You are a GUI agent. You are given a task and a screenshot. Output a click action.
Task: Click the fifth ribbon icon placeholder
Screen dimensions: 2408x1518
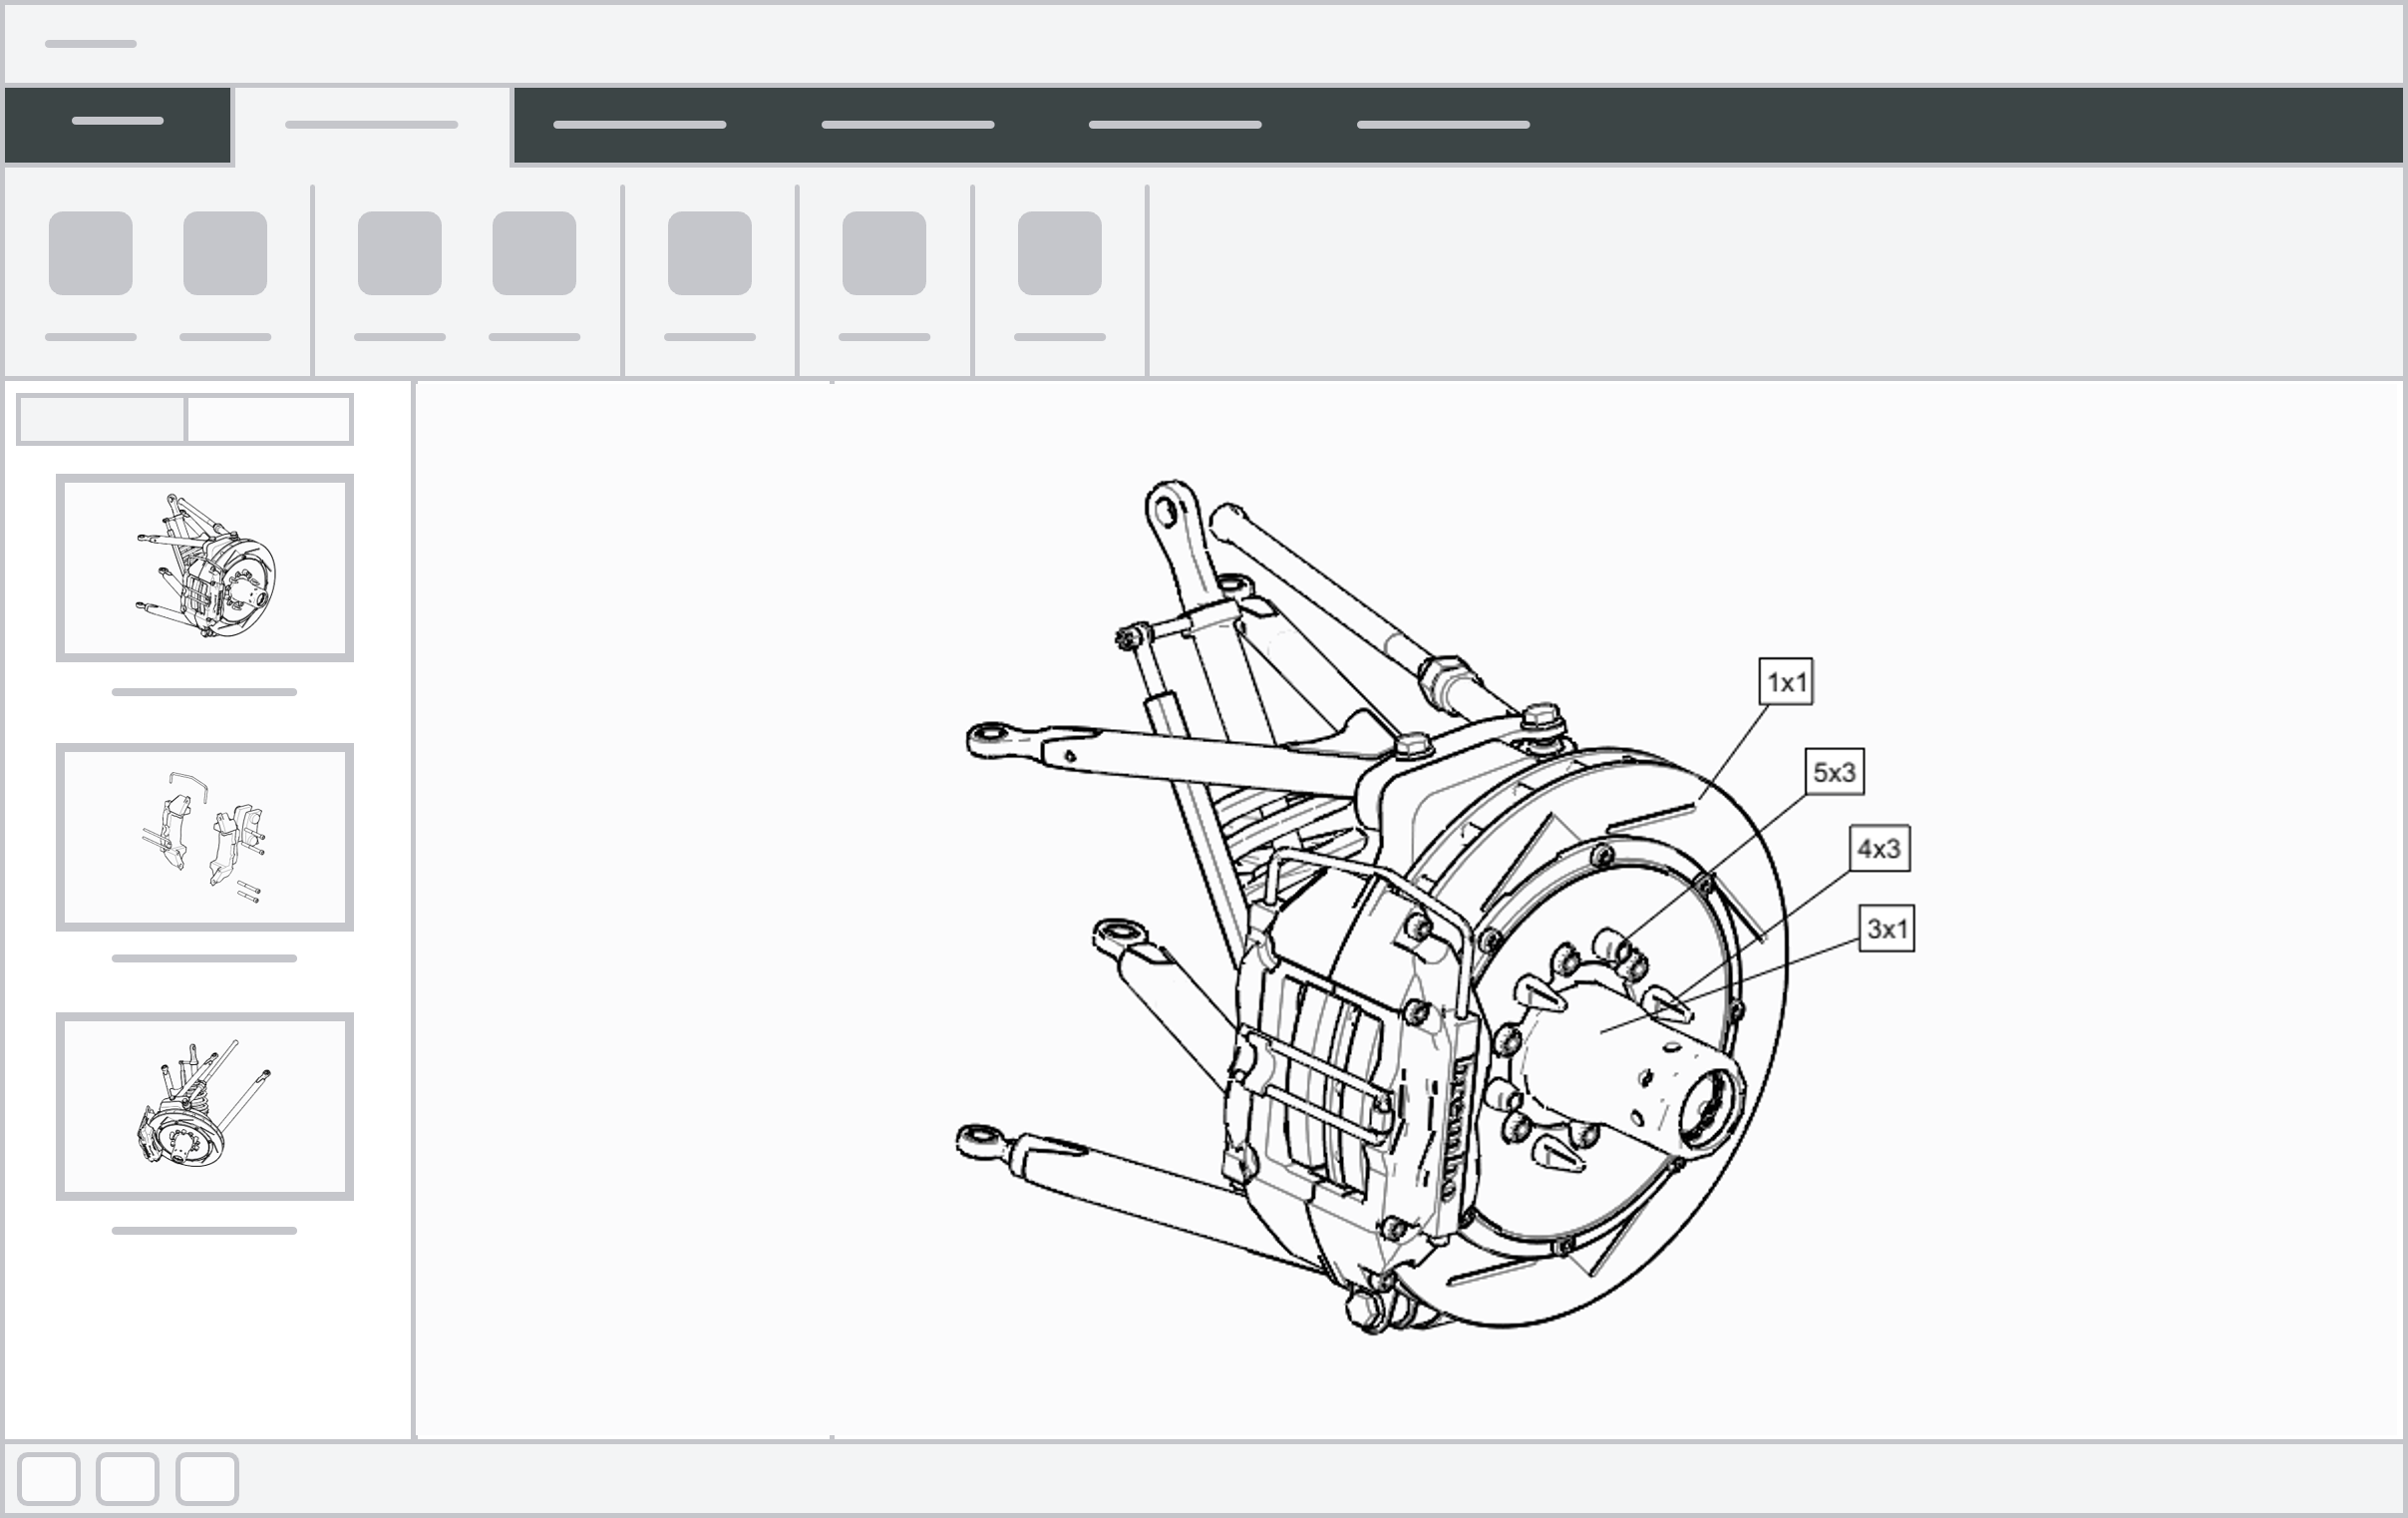tap(710, 253)
